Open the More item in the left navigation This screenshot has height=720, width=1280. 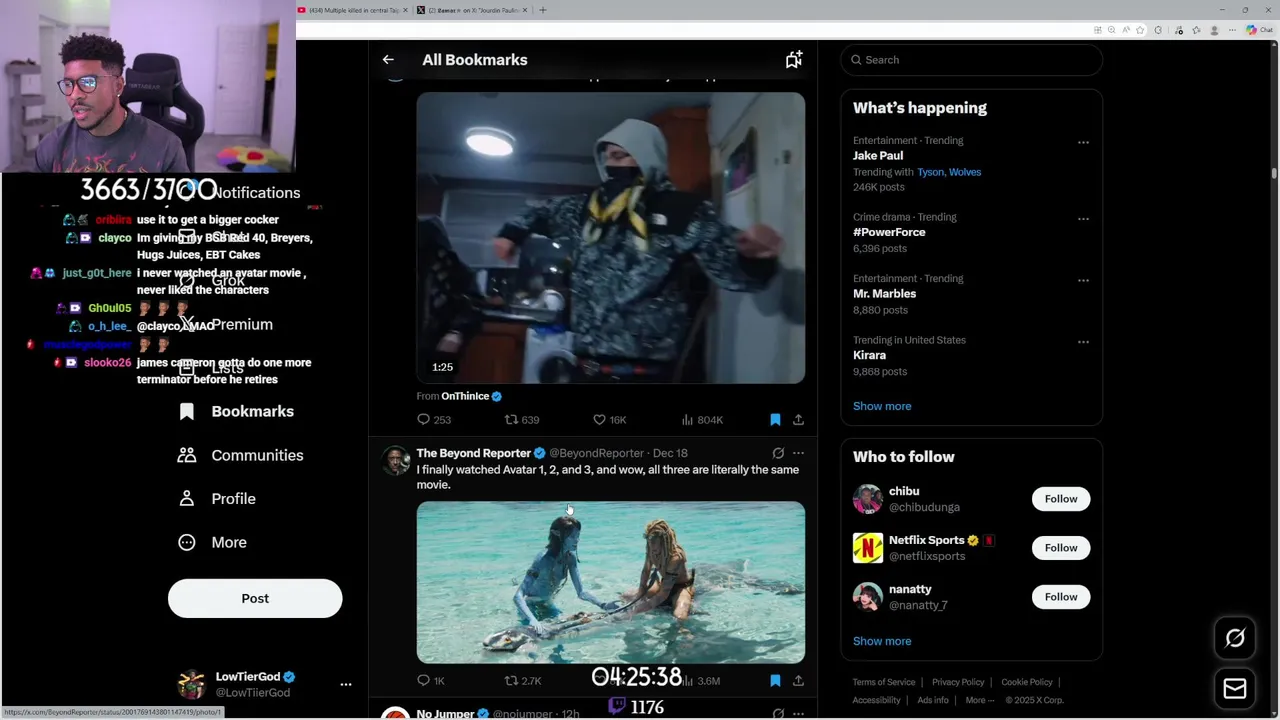pos(212,542)
